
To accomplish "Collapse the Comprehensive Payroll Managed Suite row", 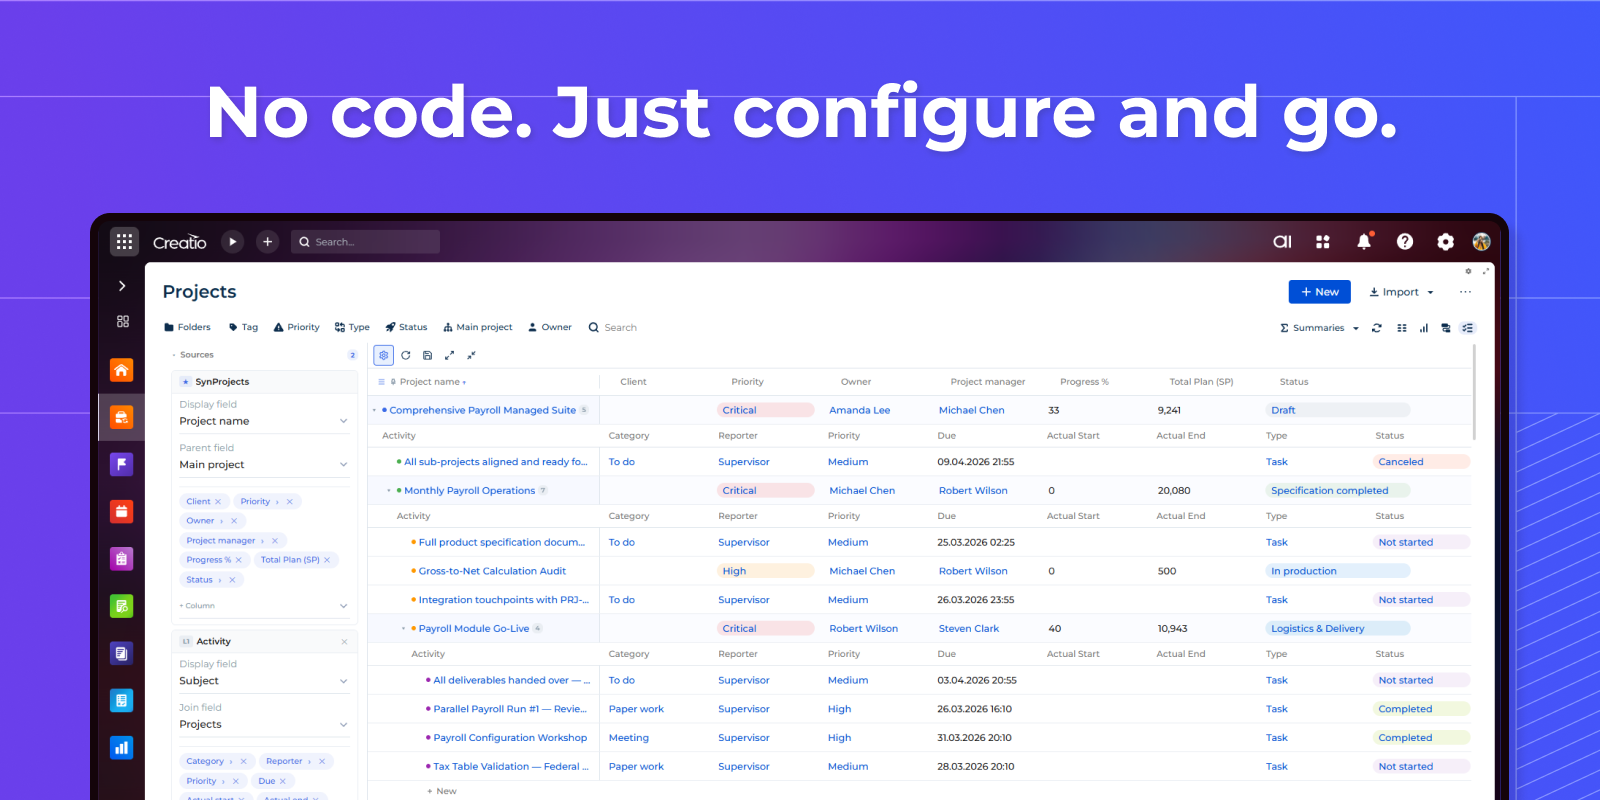I will pos(374,410).
